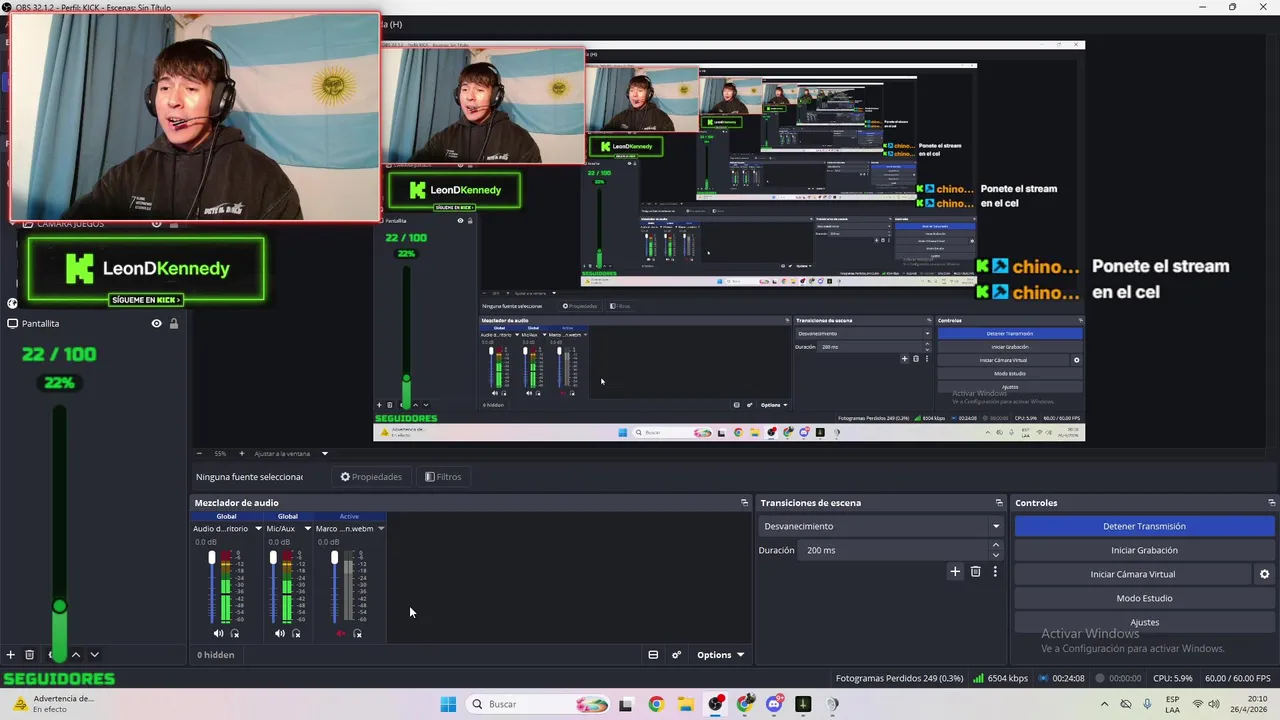Open File Explorer from the taskbar
1280x720 pixels.
(686, 704)
